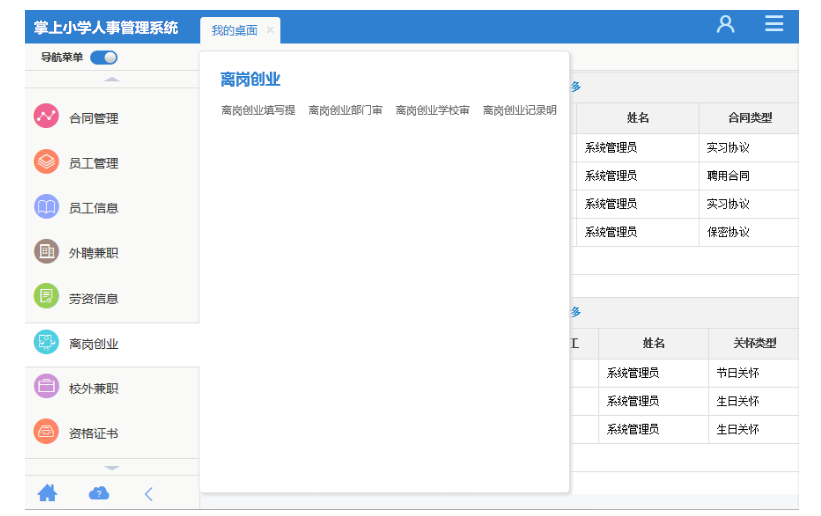Click the 离岗创业 teal icon

[46, 343]
